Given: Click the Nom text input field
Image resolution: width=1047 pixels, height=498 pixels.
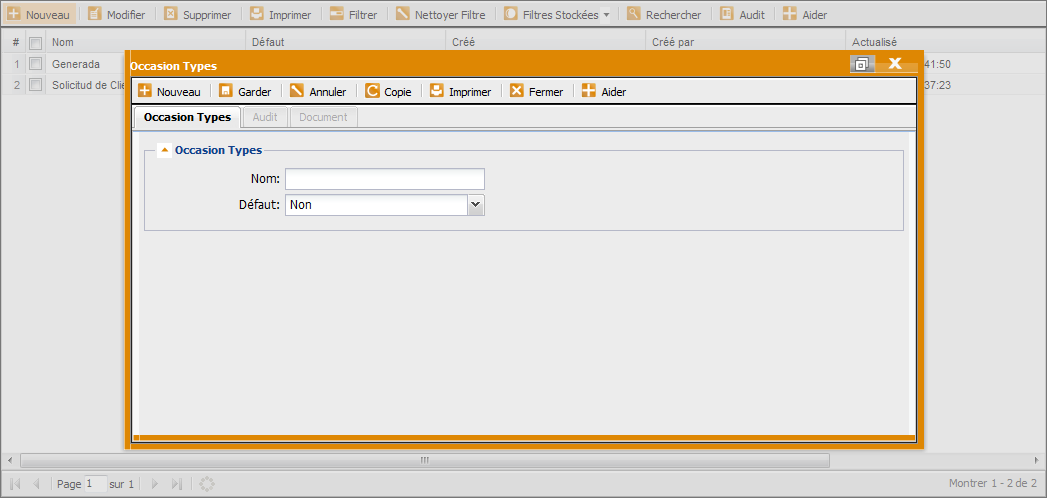Looking at the screenshot, I should [x=384, y=179].
